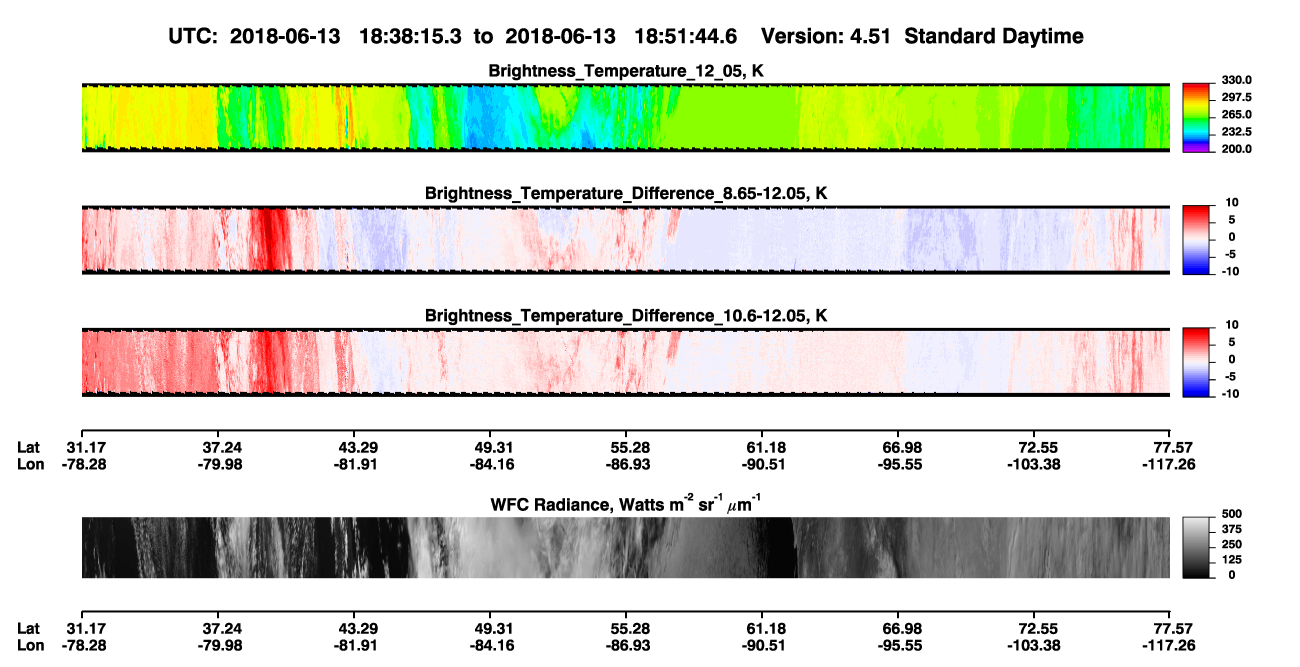The width and height of the screenshot is (1300, 667).
Task: Click the grayscale colorbar for WFC Radiance
Action: tap(1196, 547)
